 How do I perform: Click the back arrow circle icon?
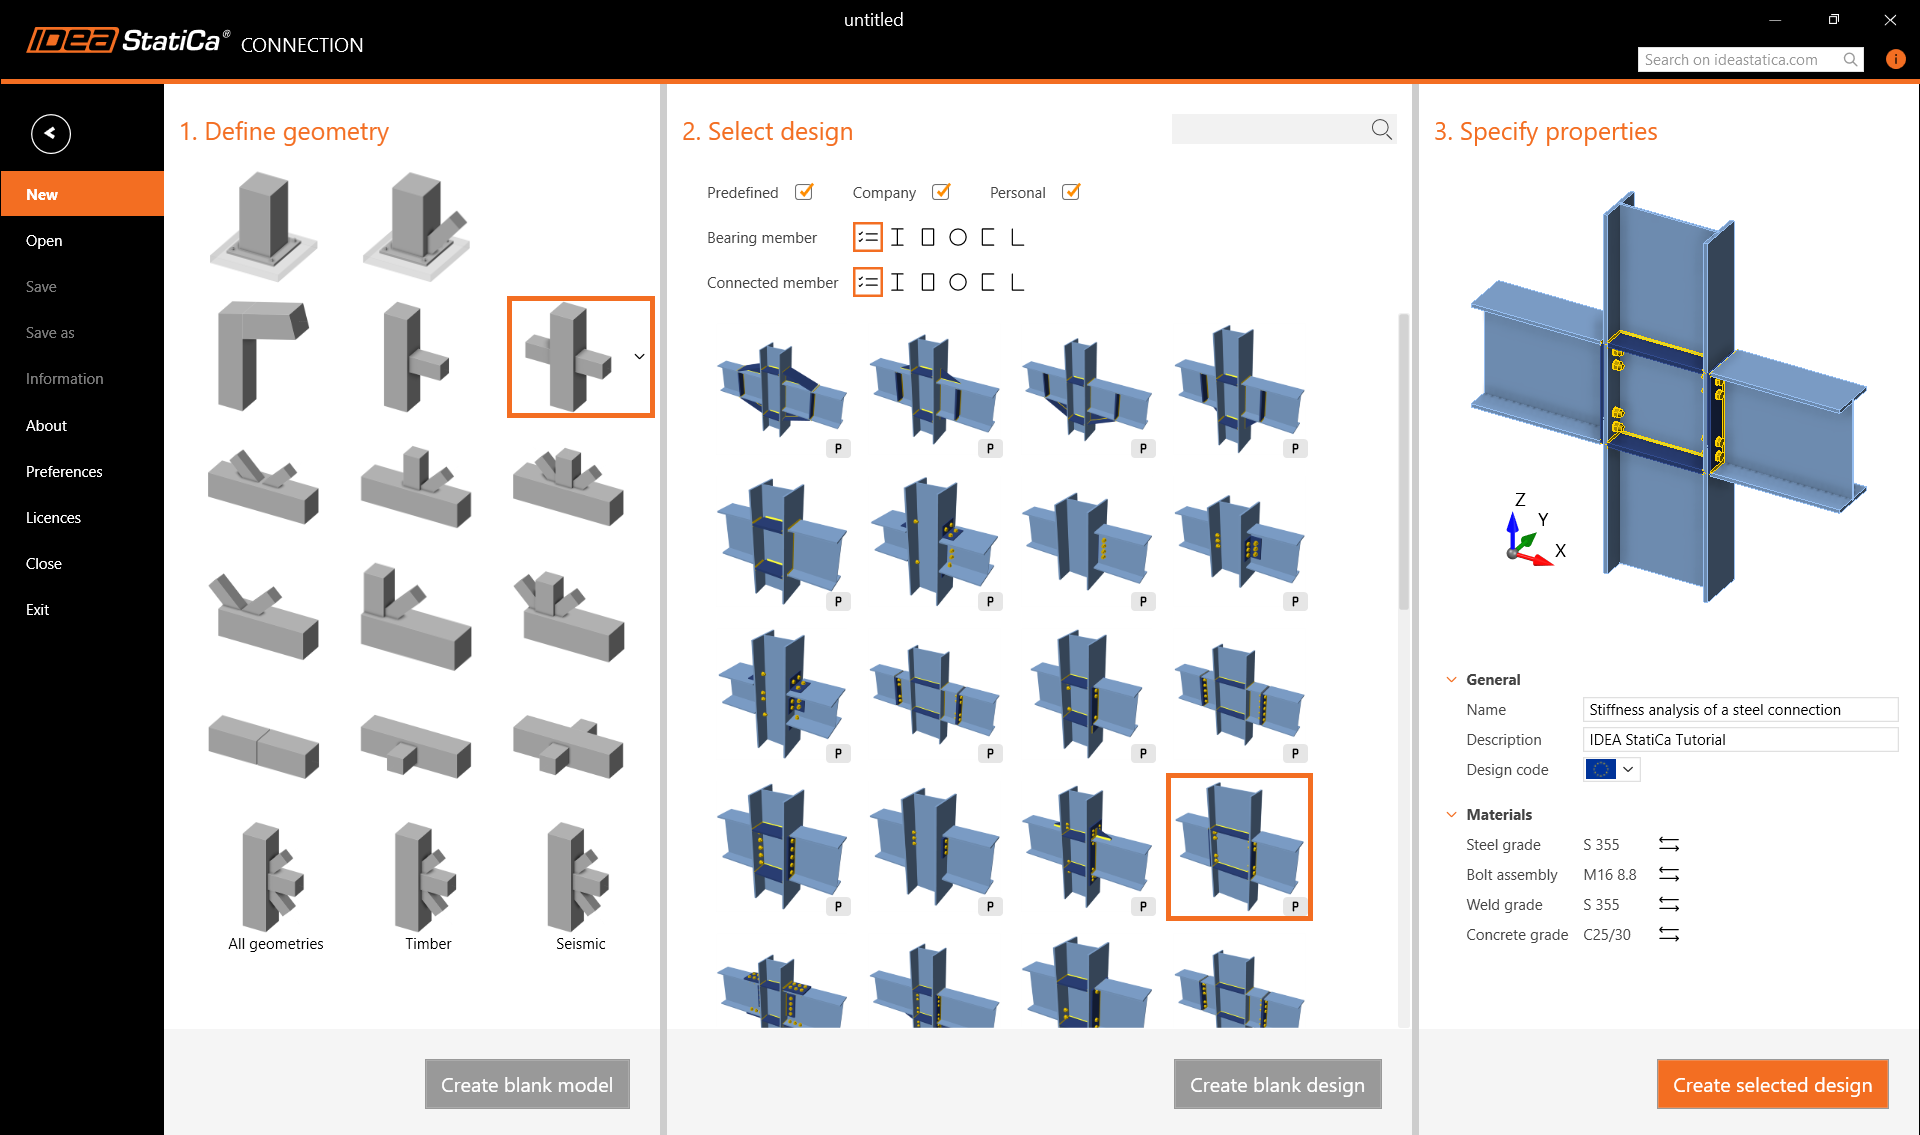click(50, 133)
